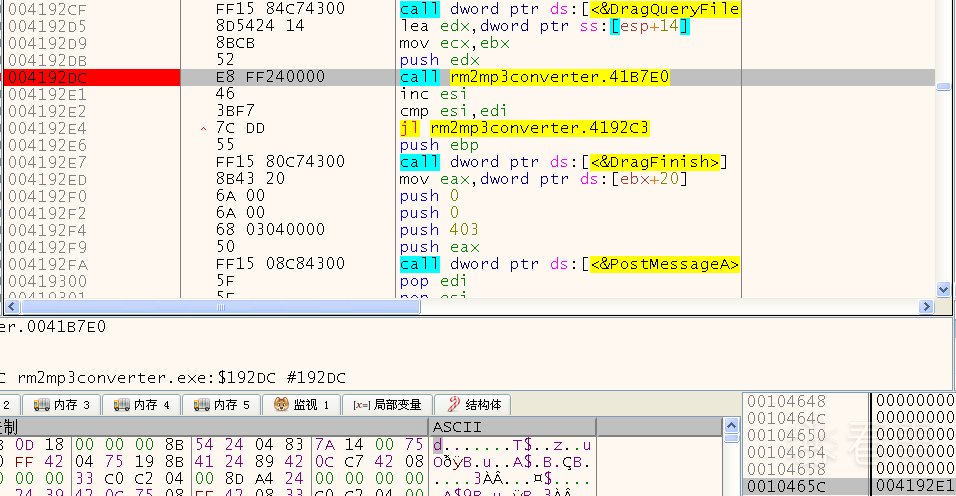Open the 监视 1 watch tab

coord(301,405)
